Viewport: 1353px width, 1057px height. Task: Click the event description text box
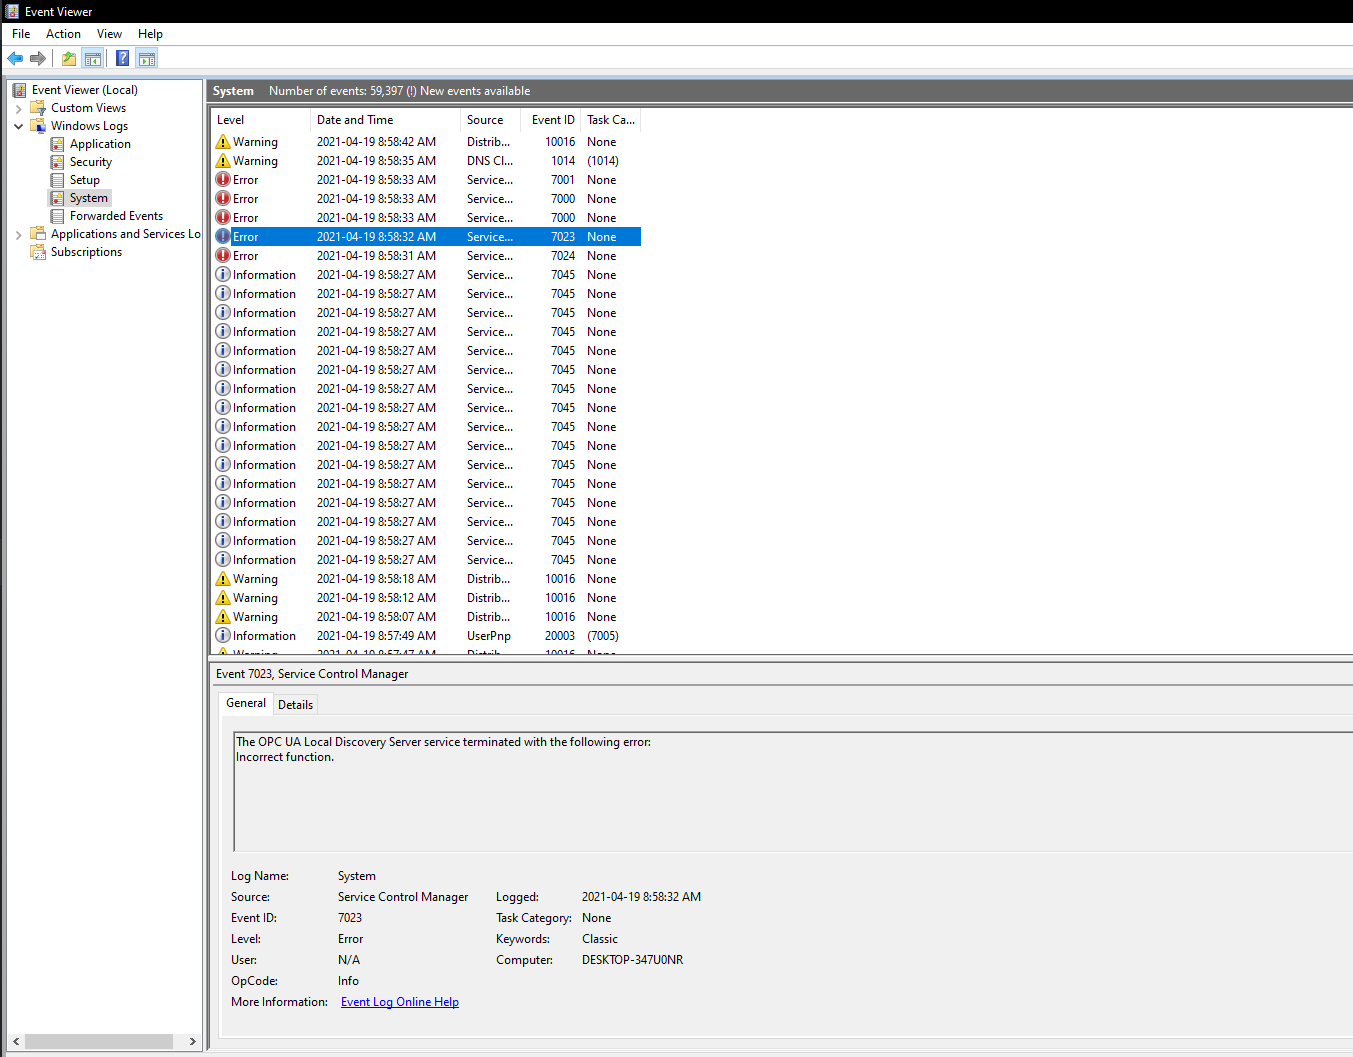793,792
